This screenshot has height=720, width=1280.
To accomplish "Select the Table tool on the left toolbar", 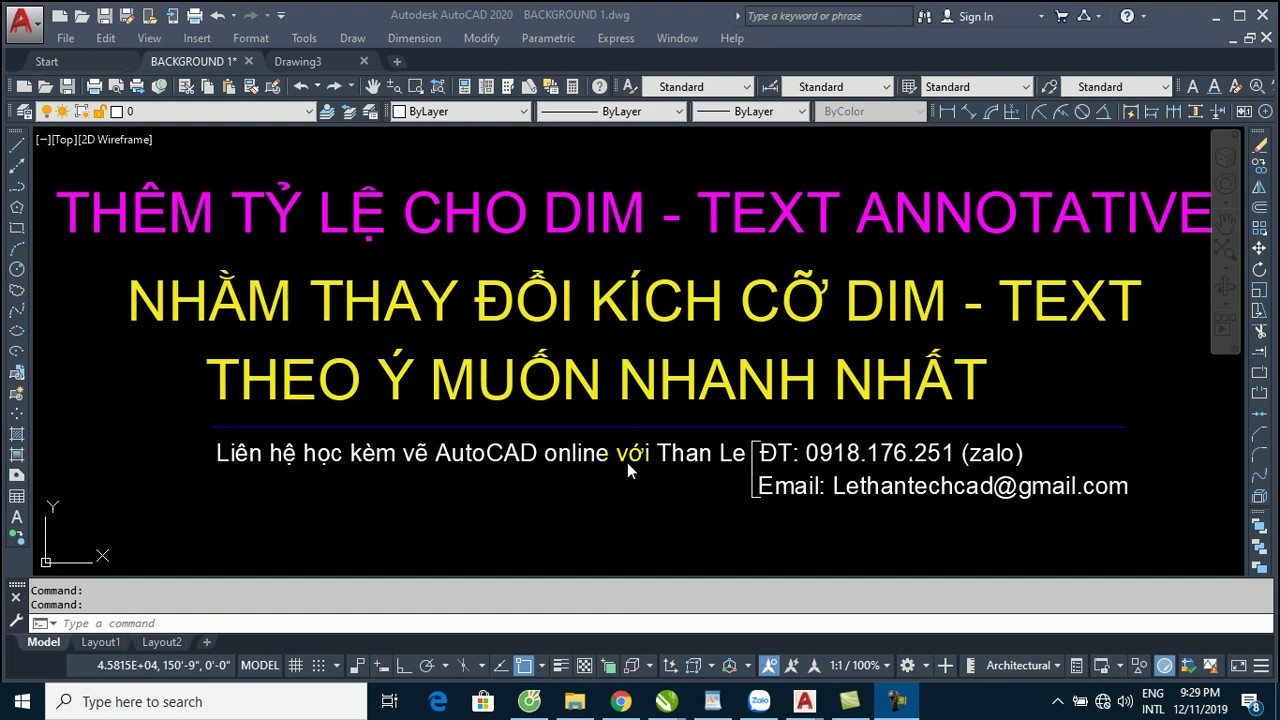I will [x=17, y=496].
